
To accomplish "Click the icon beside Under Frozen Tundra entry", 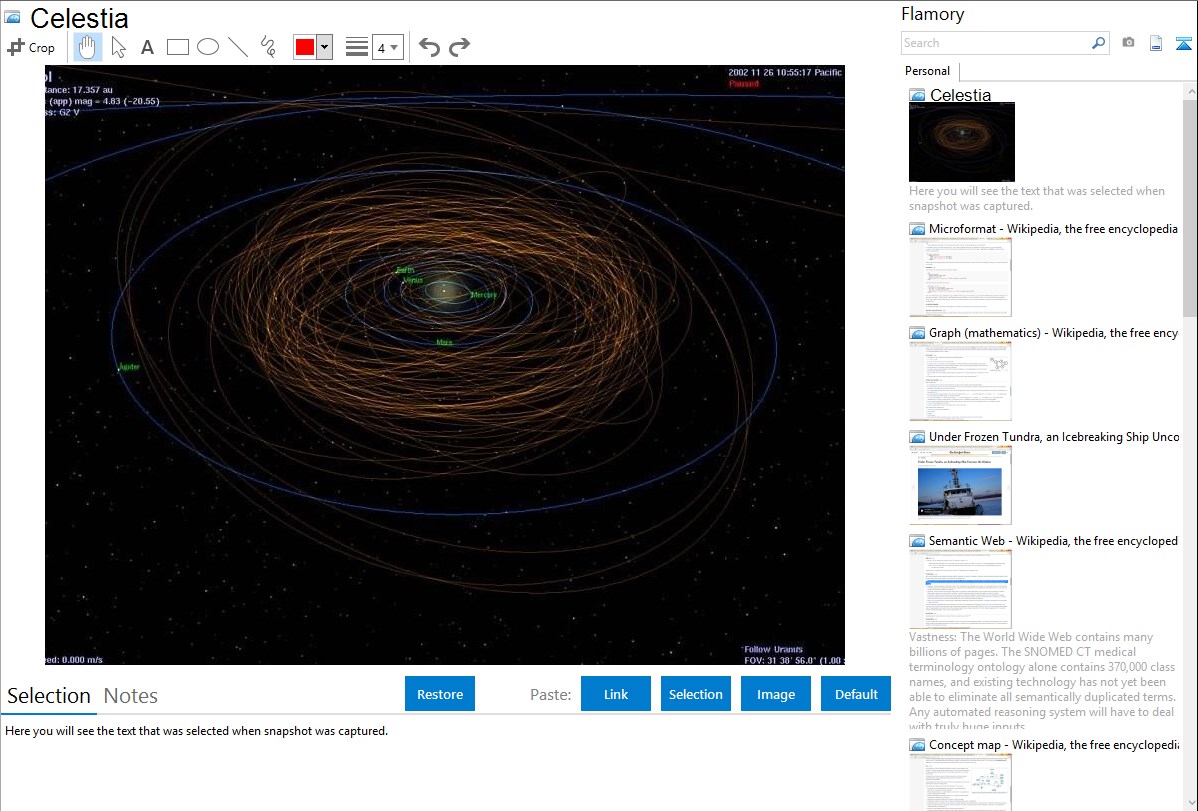I will point(917,436).
